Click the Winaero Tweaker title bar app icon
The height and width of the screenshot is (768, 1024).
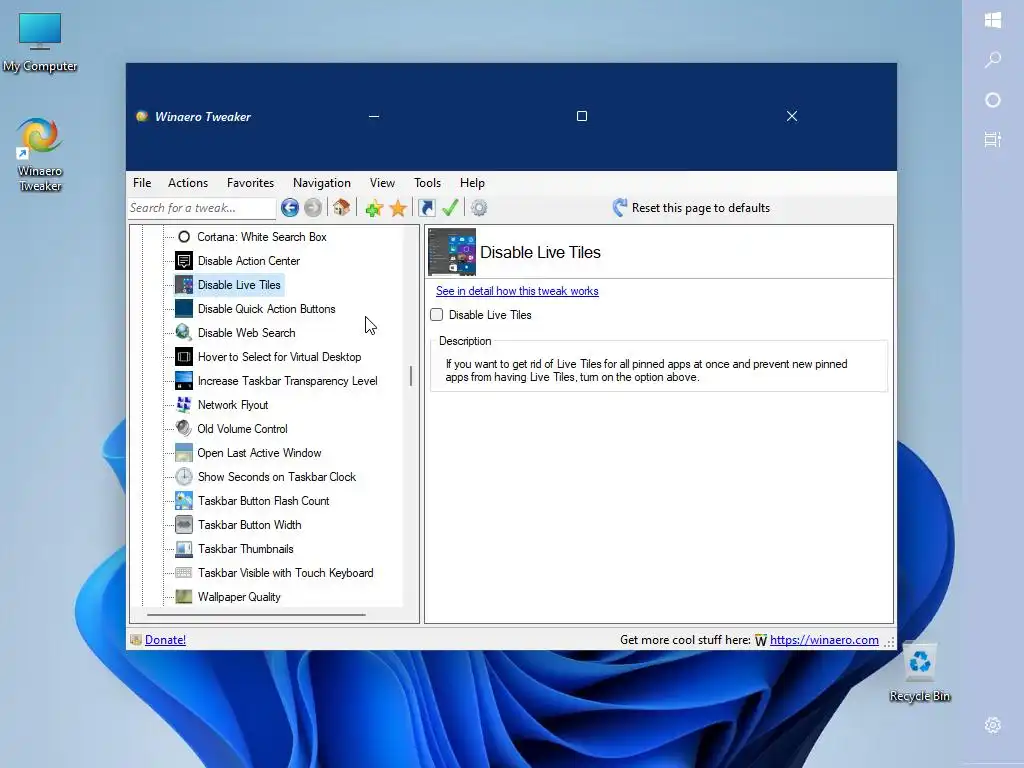click(141, 116)
